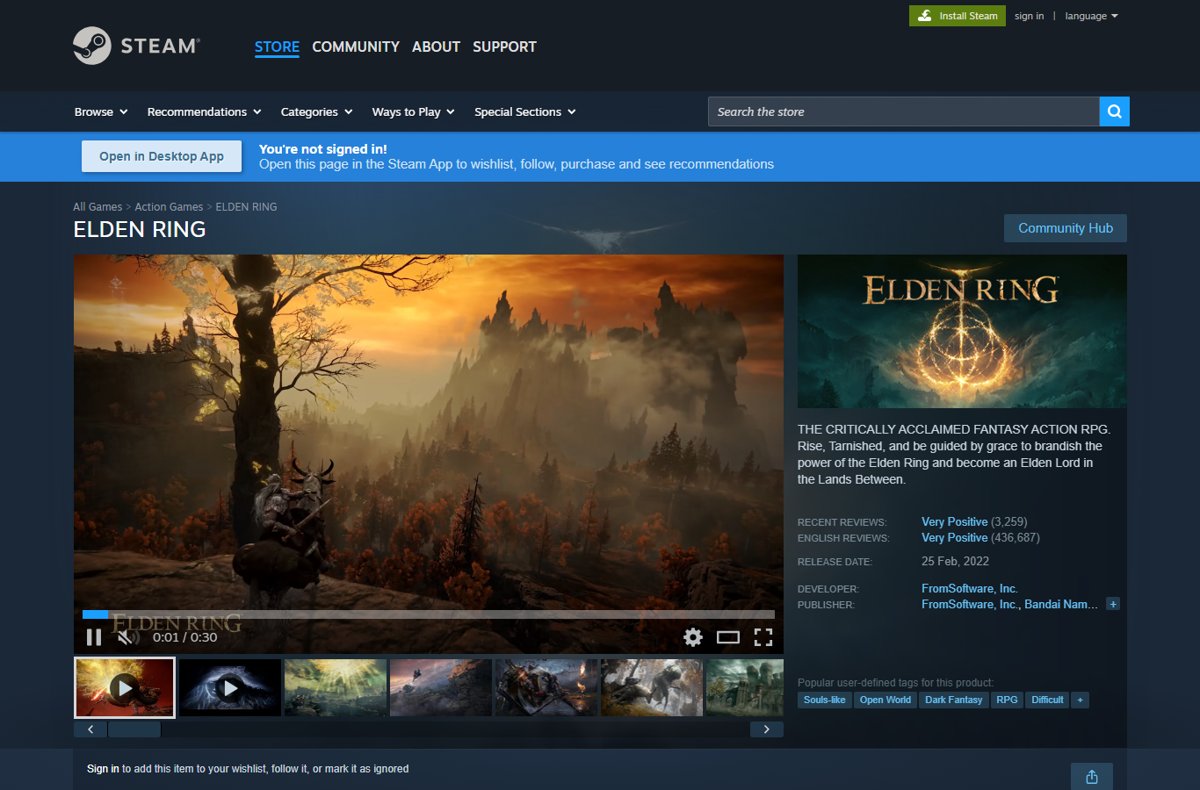
Task: Seek within the video progress bar
Action: coord(428,614)
